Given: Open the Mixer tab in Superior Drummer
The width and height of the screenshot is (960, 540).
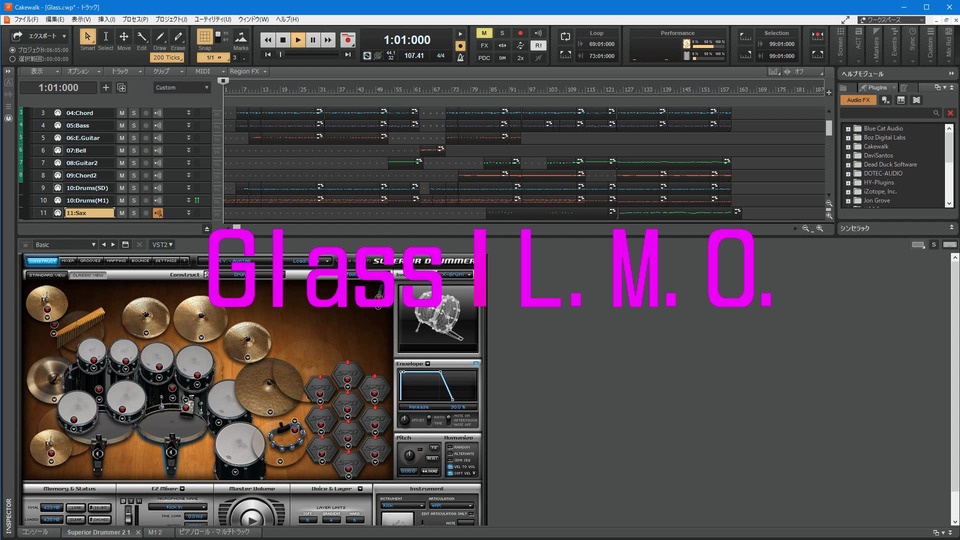Looking at the screenshot, I should point(68,261).
